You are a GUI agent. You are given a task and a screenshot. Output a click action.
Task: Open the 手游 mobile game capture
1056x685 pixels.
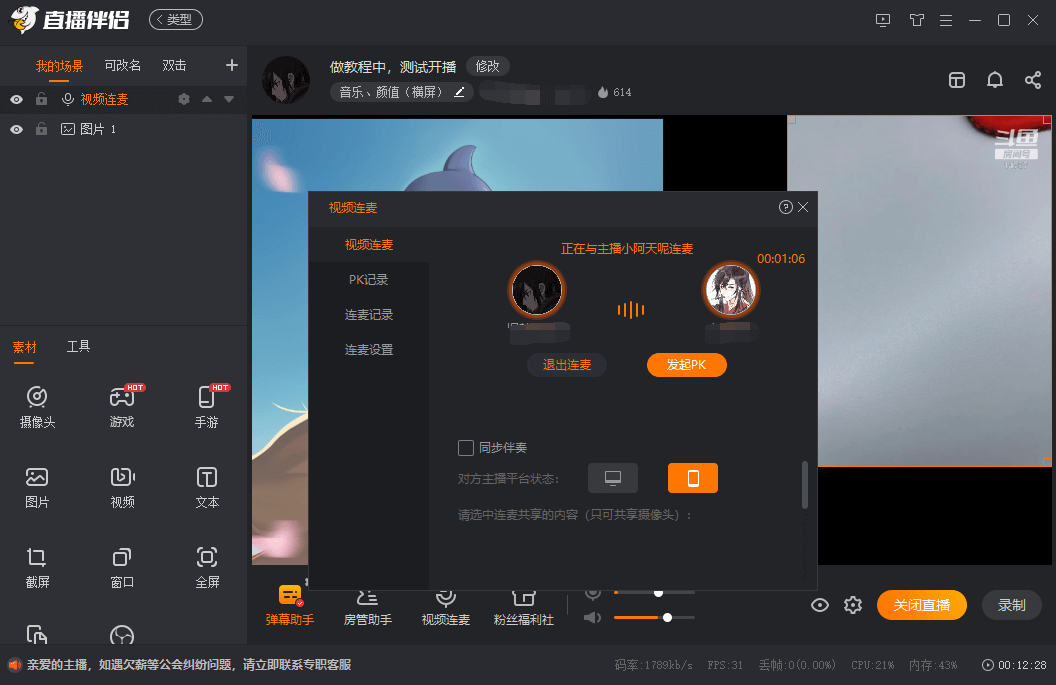[206, 405]
